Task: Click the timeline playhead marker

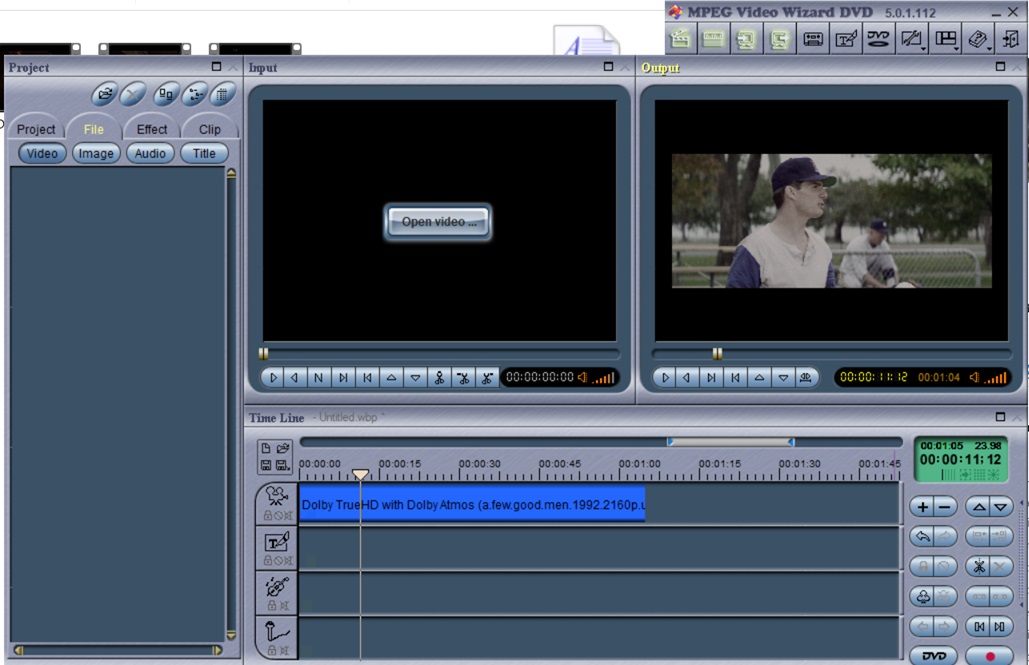Action: coord(360,474)
